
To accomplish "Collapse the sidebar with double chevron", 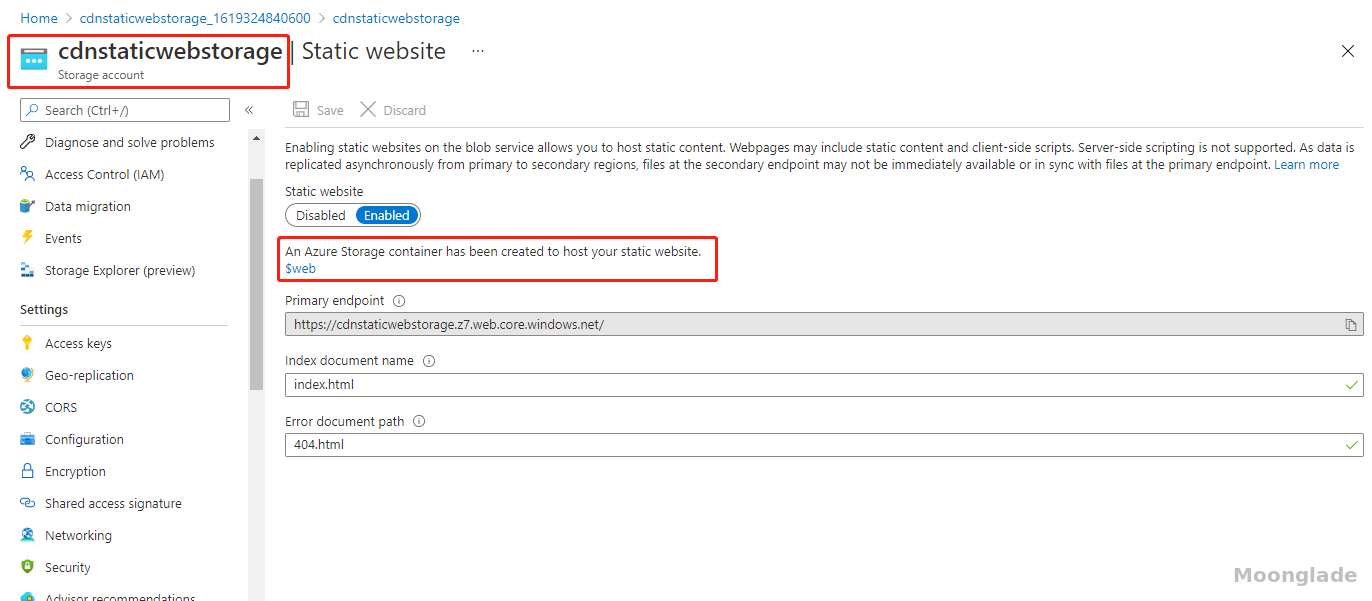I will pos(249,110).
